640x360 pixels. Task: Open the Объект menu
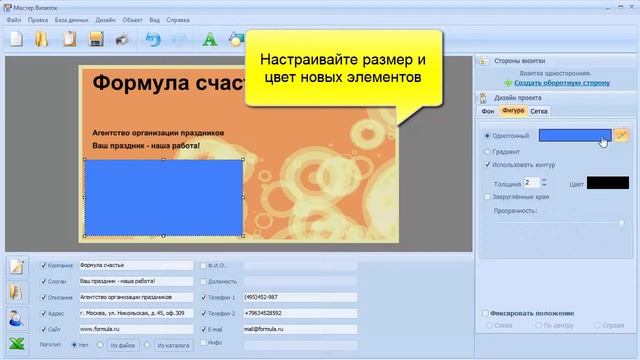[x=132, y=20]
